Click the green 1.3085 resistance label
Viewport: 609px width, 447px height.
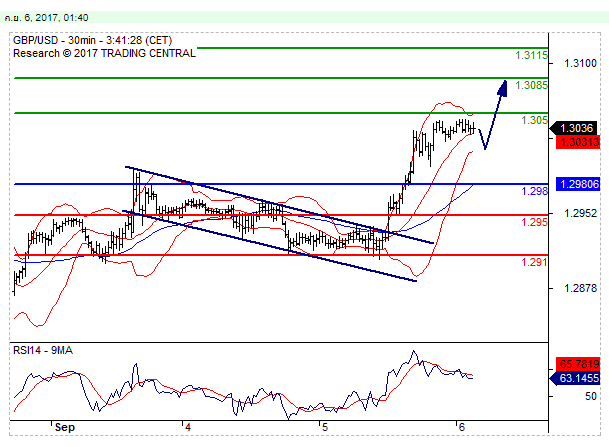[531, 85]
